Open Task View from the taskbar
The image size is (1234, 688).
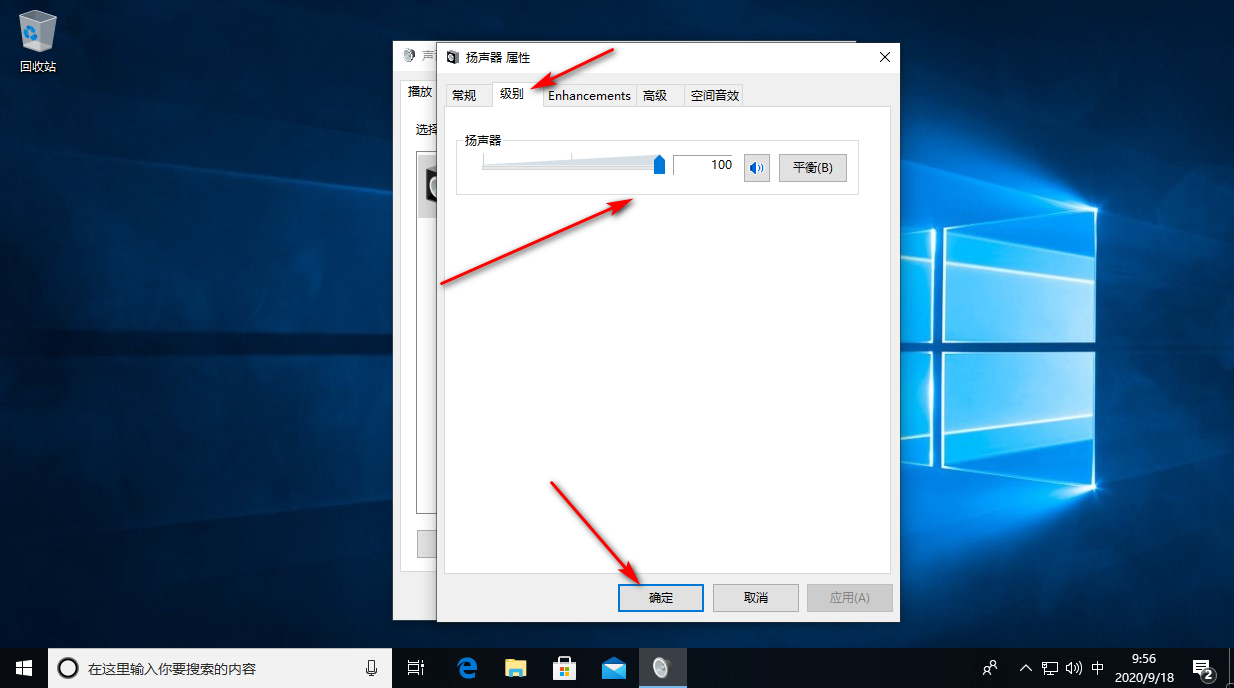click(x=416, y=668)
